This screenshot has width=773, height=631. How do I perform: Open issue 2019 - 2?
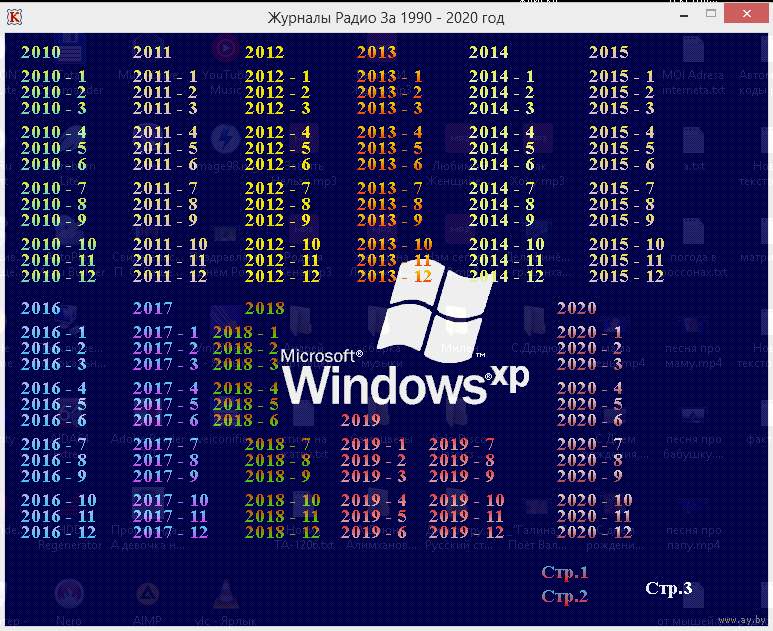click(373, 460)
